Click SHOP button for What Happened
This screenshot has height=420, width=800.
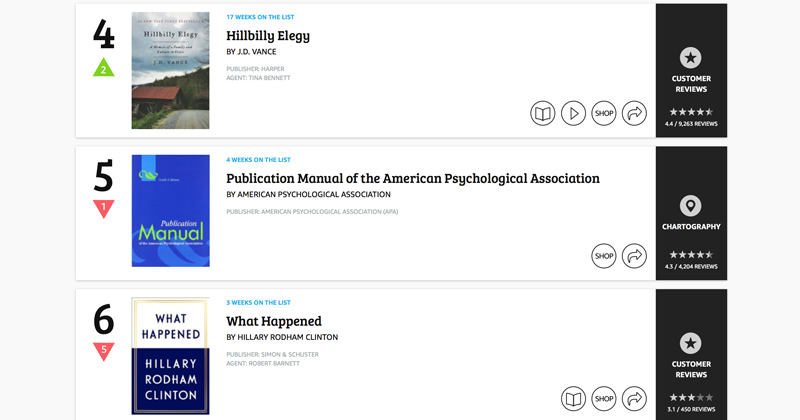tap(604, 399)
